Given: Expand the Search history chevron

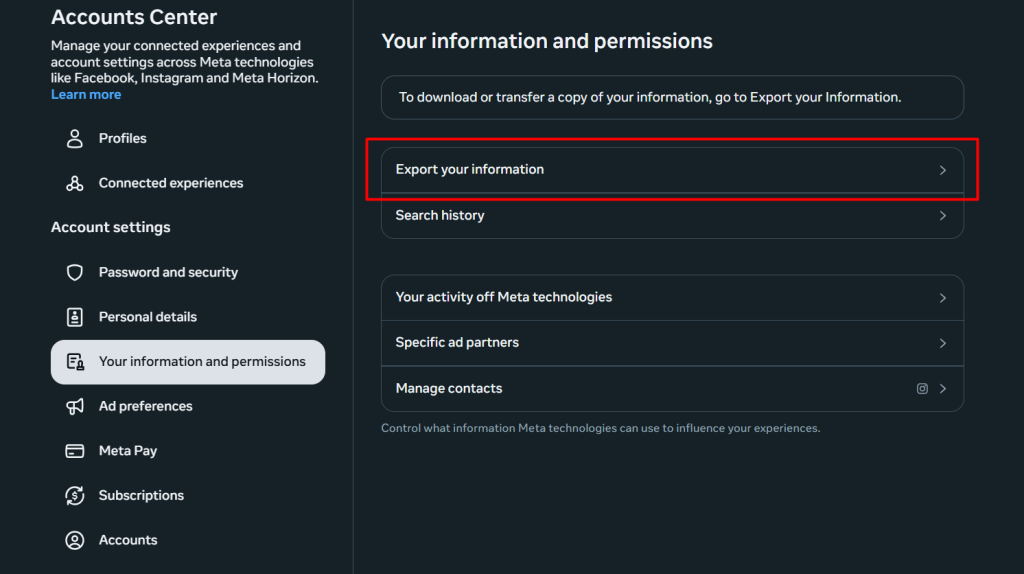Looking at the screenshot, I should (942, 216).
